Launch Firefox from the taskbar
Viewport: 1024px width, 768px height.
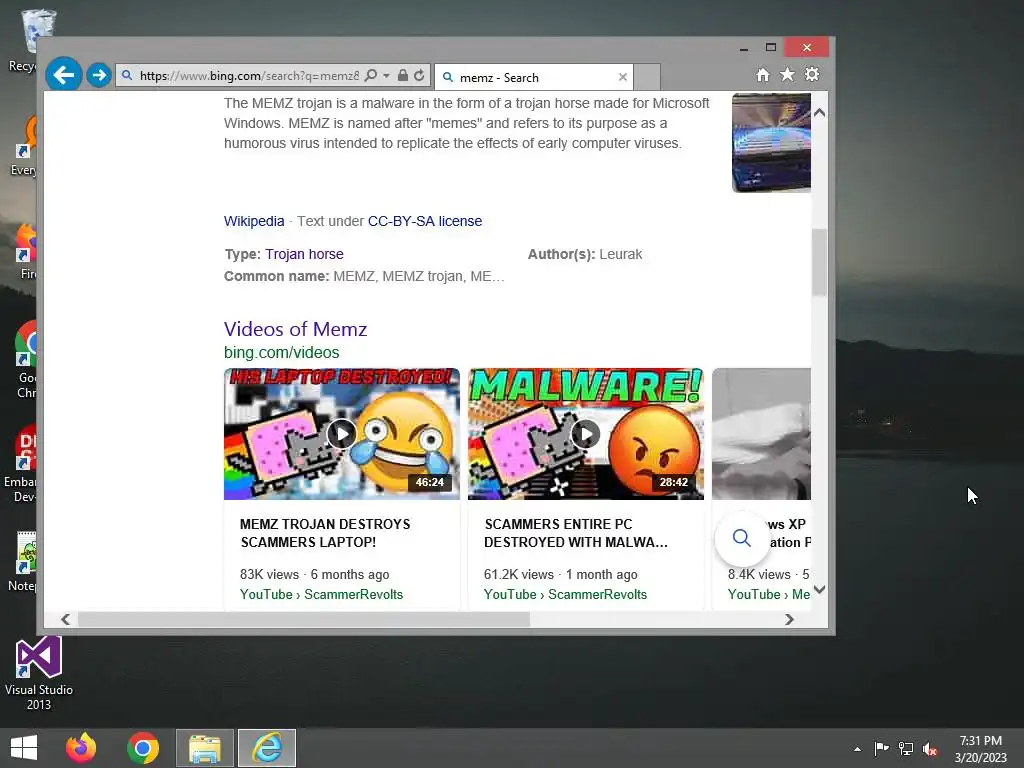point(81,748)
